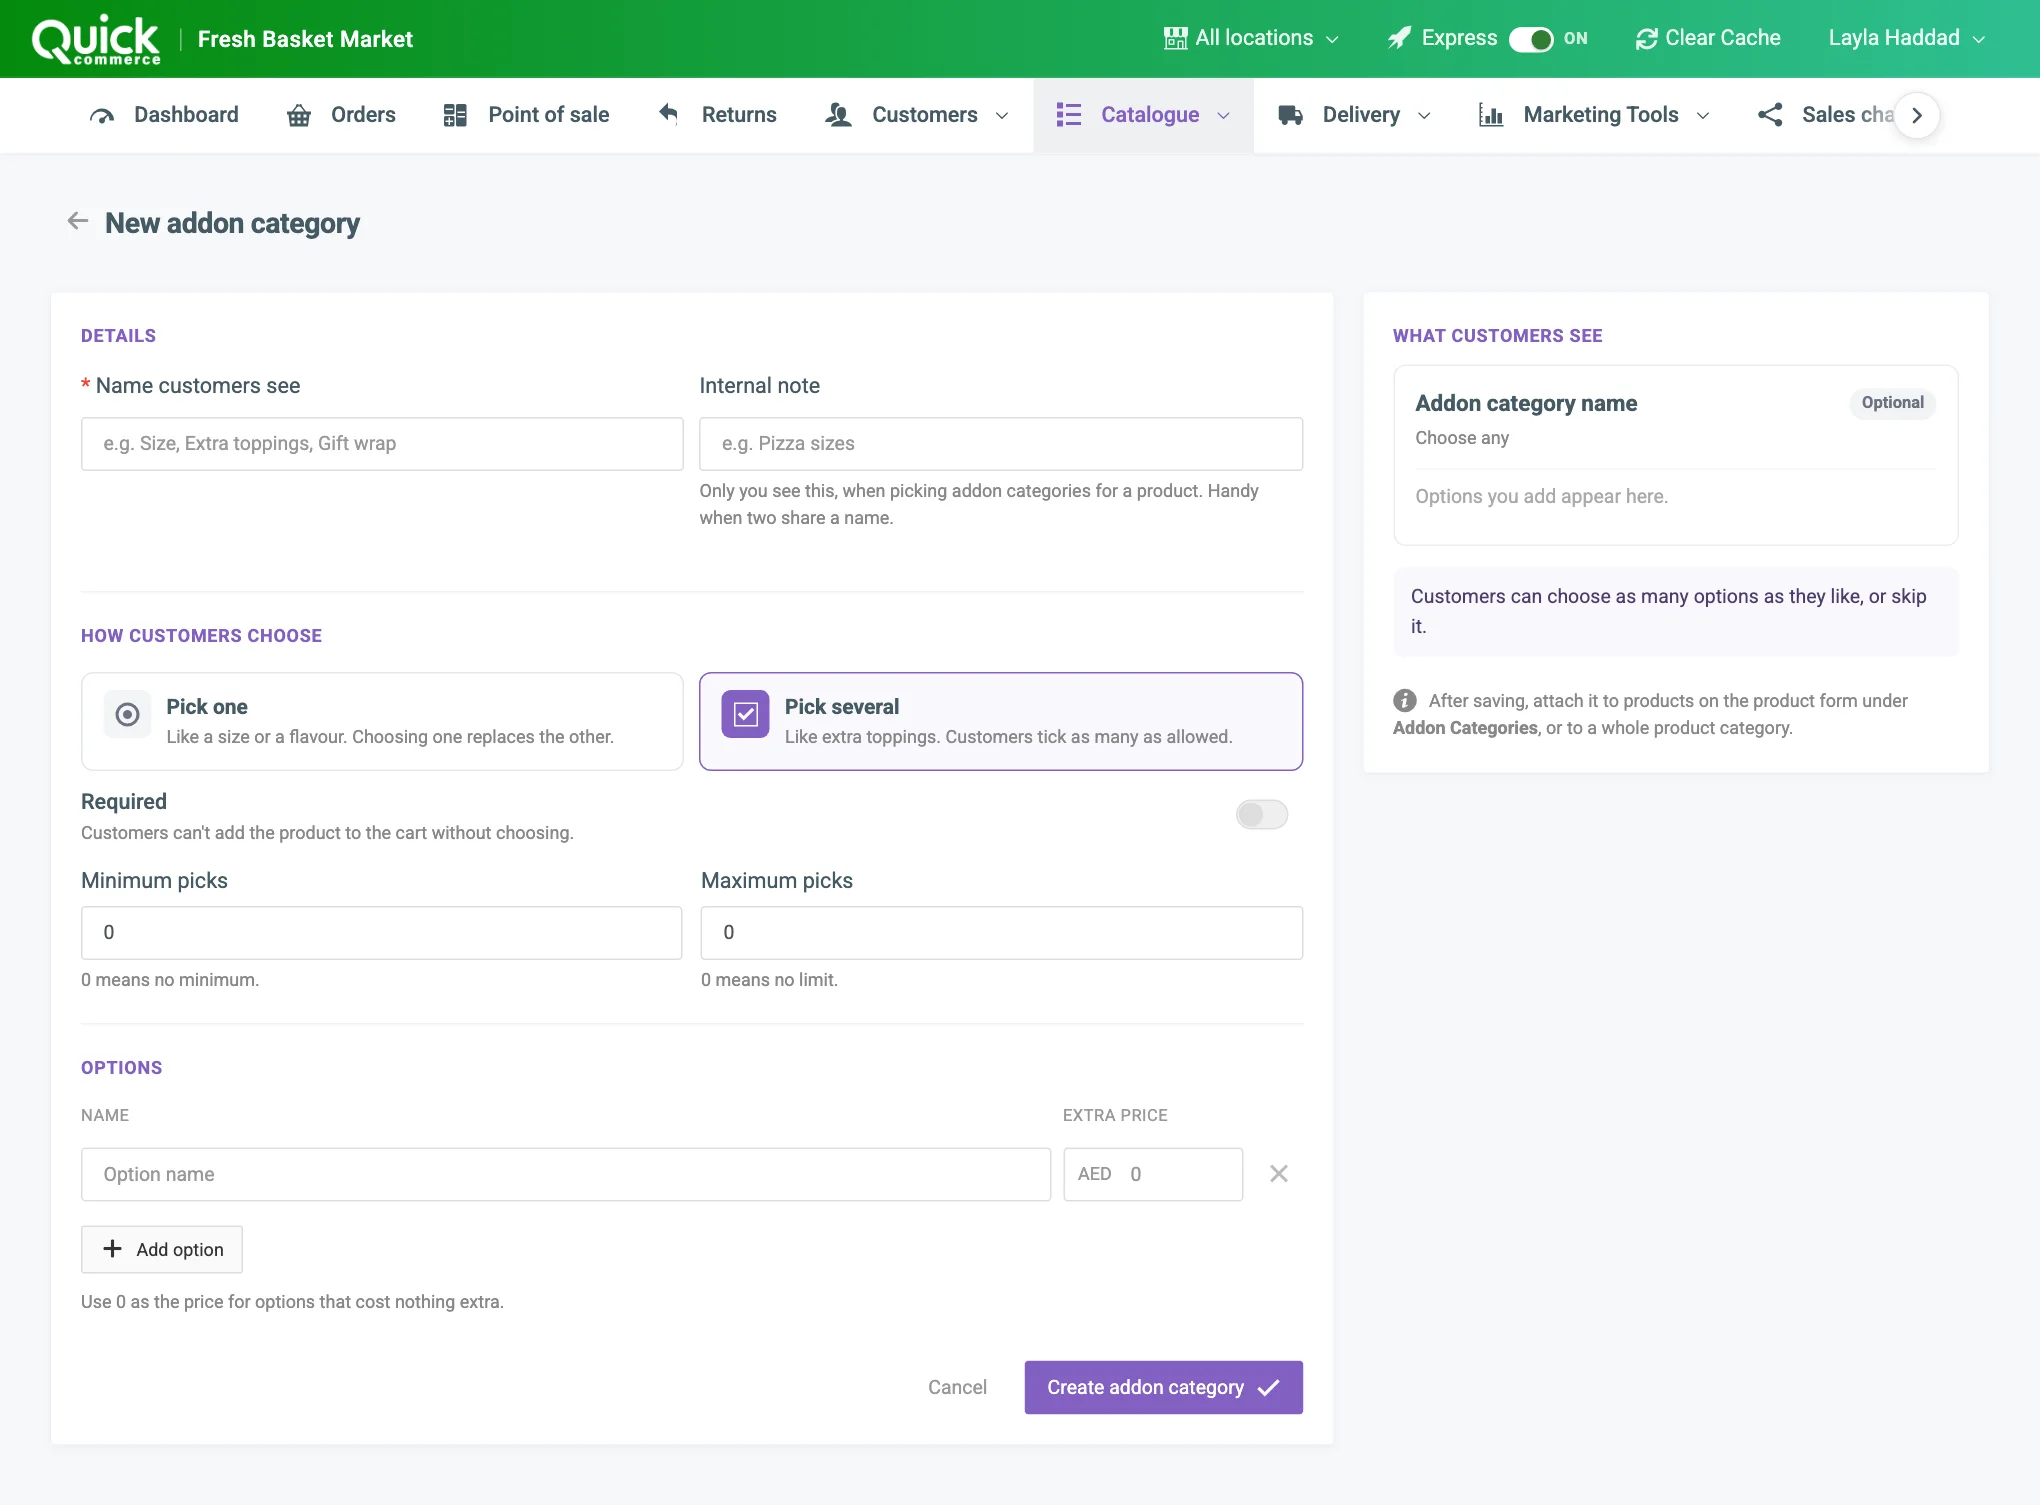The width and height of the screenshot is (2040, 1505).
Task: Click the Catalogue list icon
Action: point(1069,115)
